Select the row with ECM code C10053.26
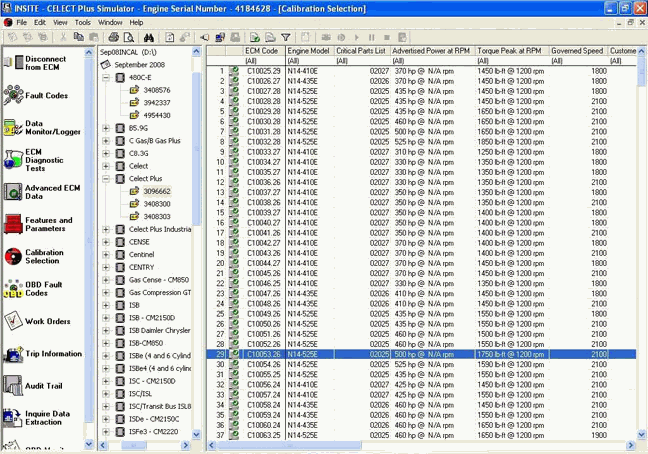 421,354
